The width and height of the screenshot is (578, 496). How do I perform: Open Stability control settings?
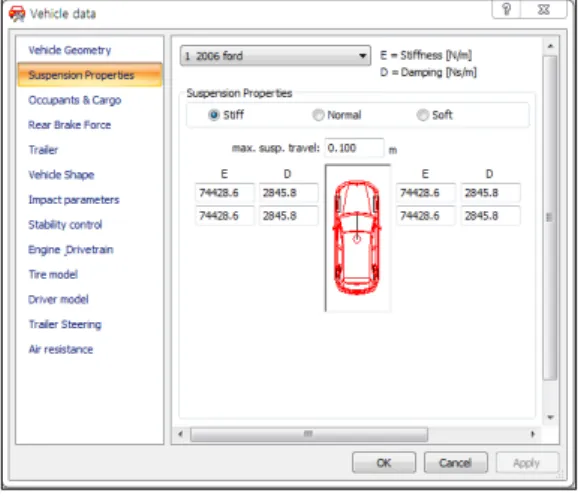pyautogui.click(x=65, y=225)
